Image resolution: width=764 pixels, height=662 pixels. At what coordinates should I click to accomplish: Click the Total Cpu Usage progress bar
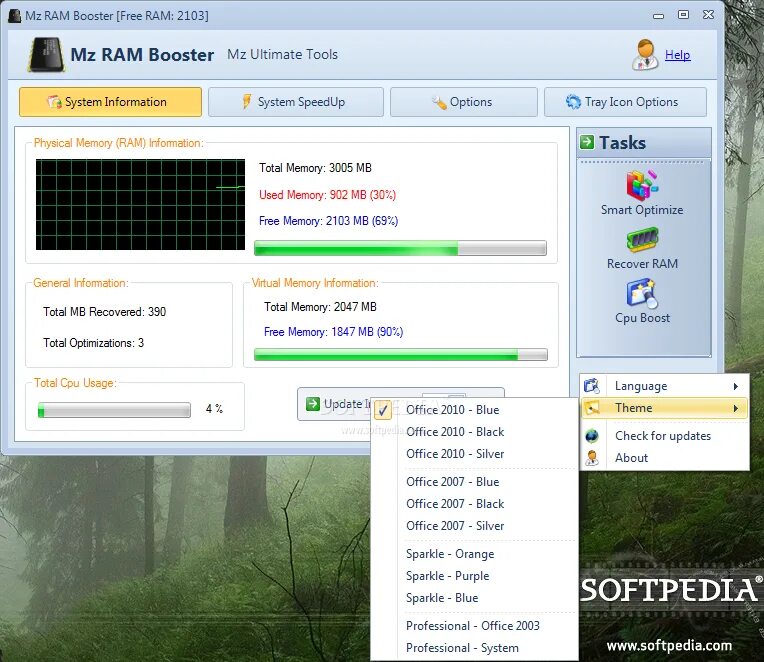pyautogui.click(x=114, y=410)
